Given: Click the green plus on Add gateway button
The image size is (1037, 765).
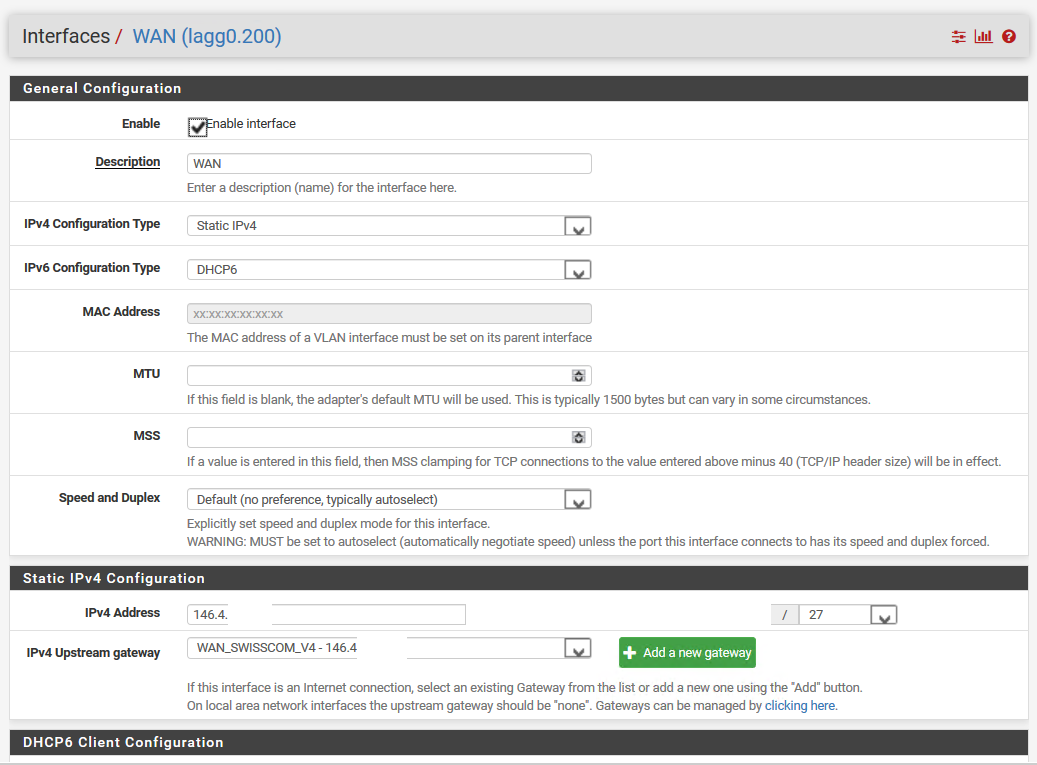Looking at the screenshot, I should pos(631,652).
